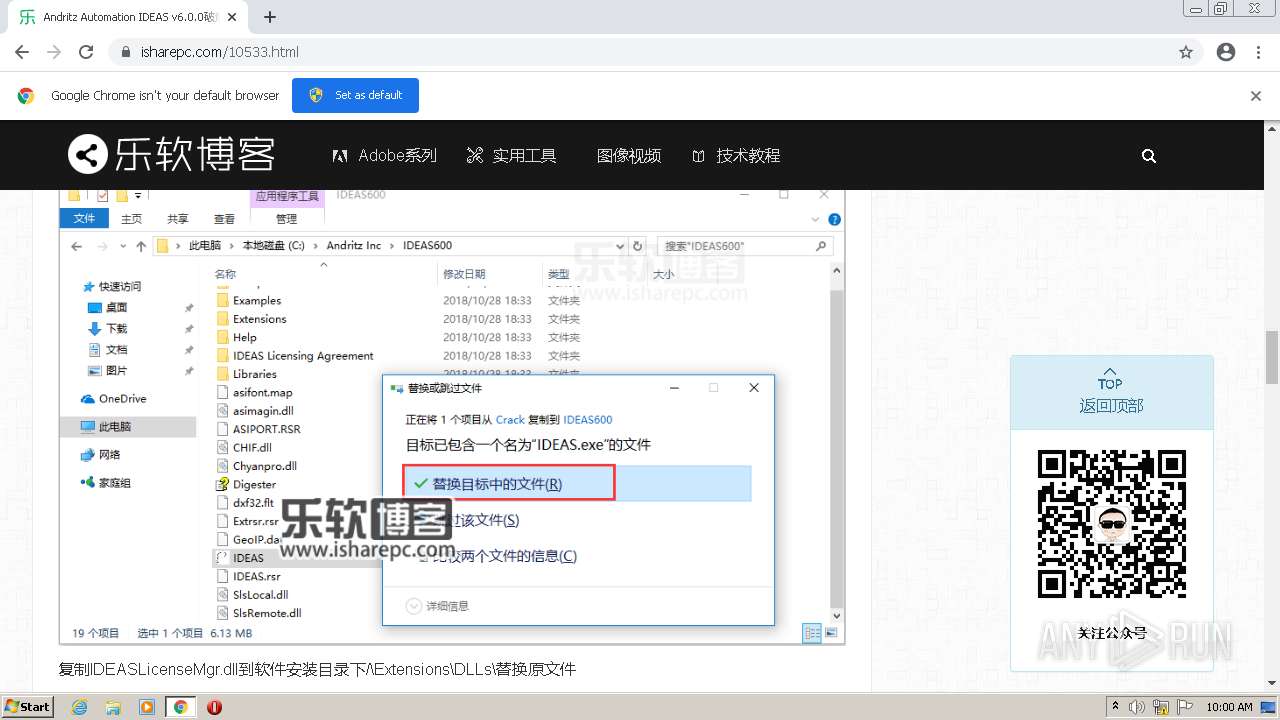Click Chrome's forward navigation arrow
The image size is (1280, 720).
[x=54, y=52]
